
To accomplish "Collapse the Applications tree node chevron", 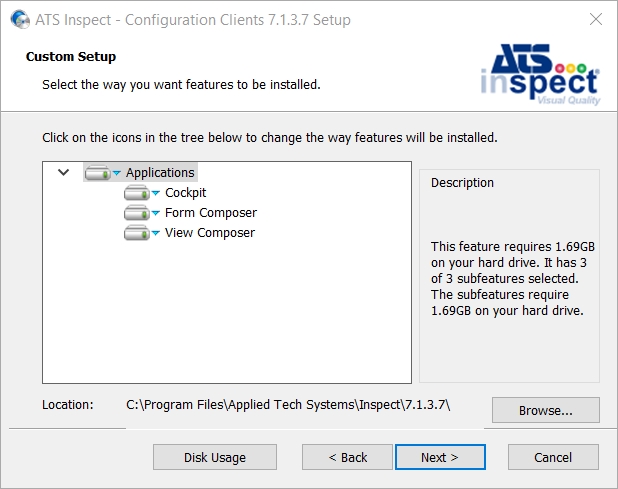I will point(63,172).
